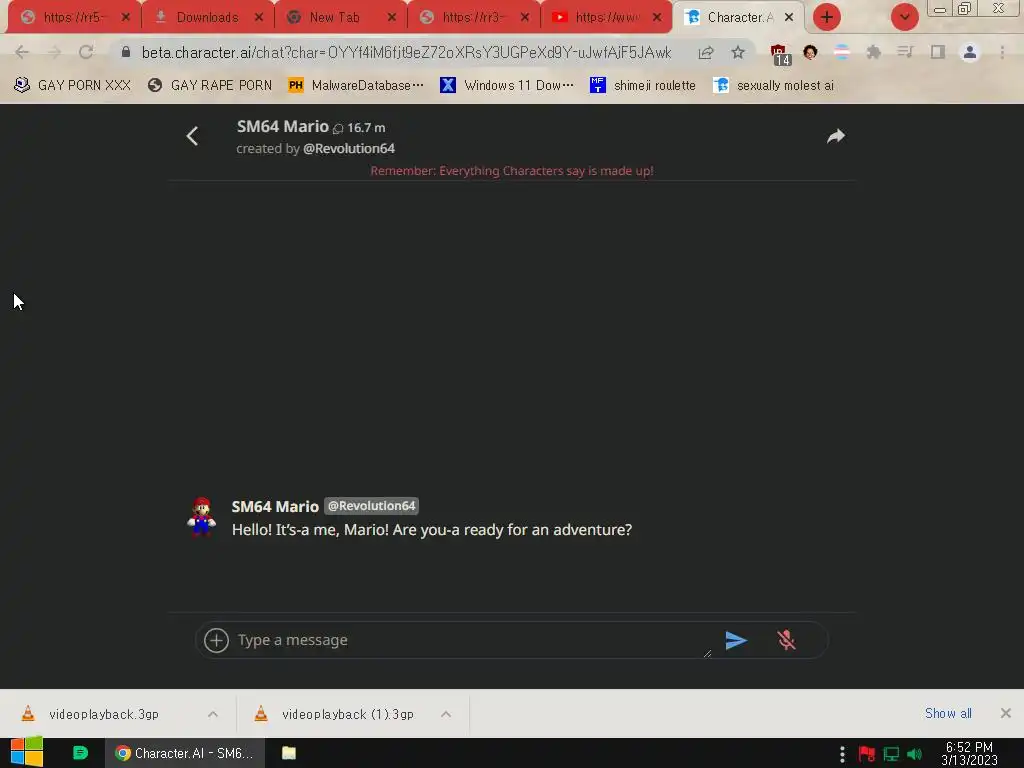The image size is (1024, 768).
Task: Send the message with the blue arrow
Action: (x=736, y=640)
